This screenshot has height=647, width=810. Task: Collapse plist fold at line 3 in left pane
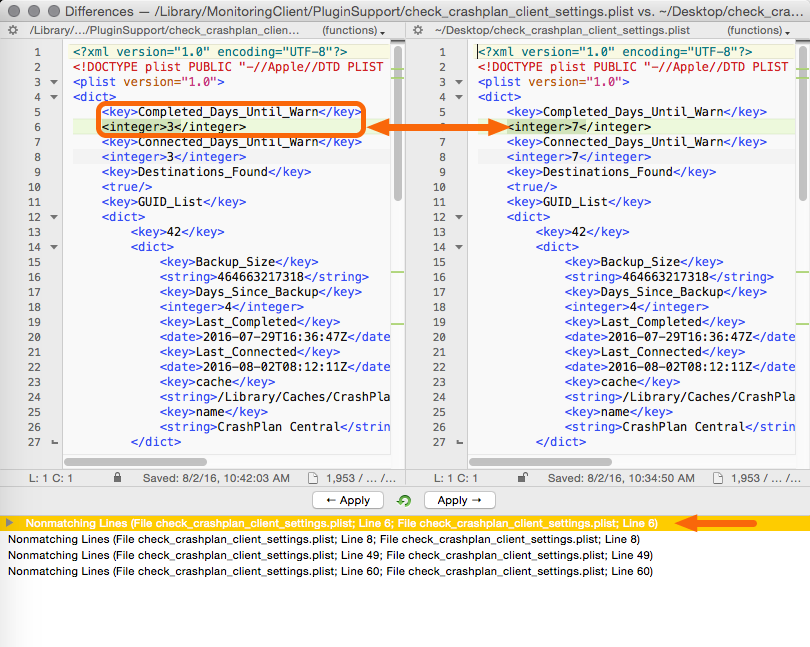click(x=54, y=82)
